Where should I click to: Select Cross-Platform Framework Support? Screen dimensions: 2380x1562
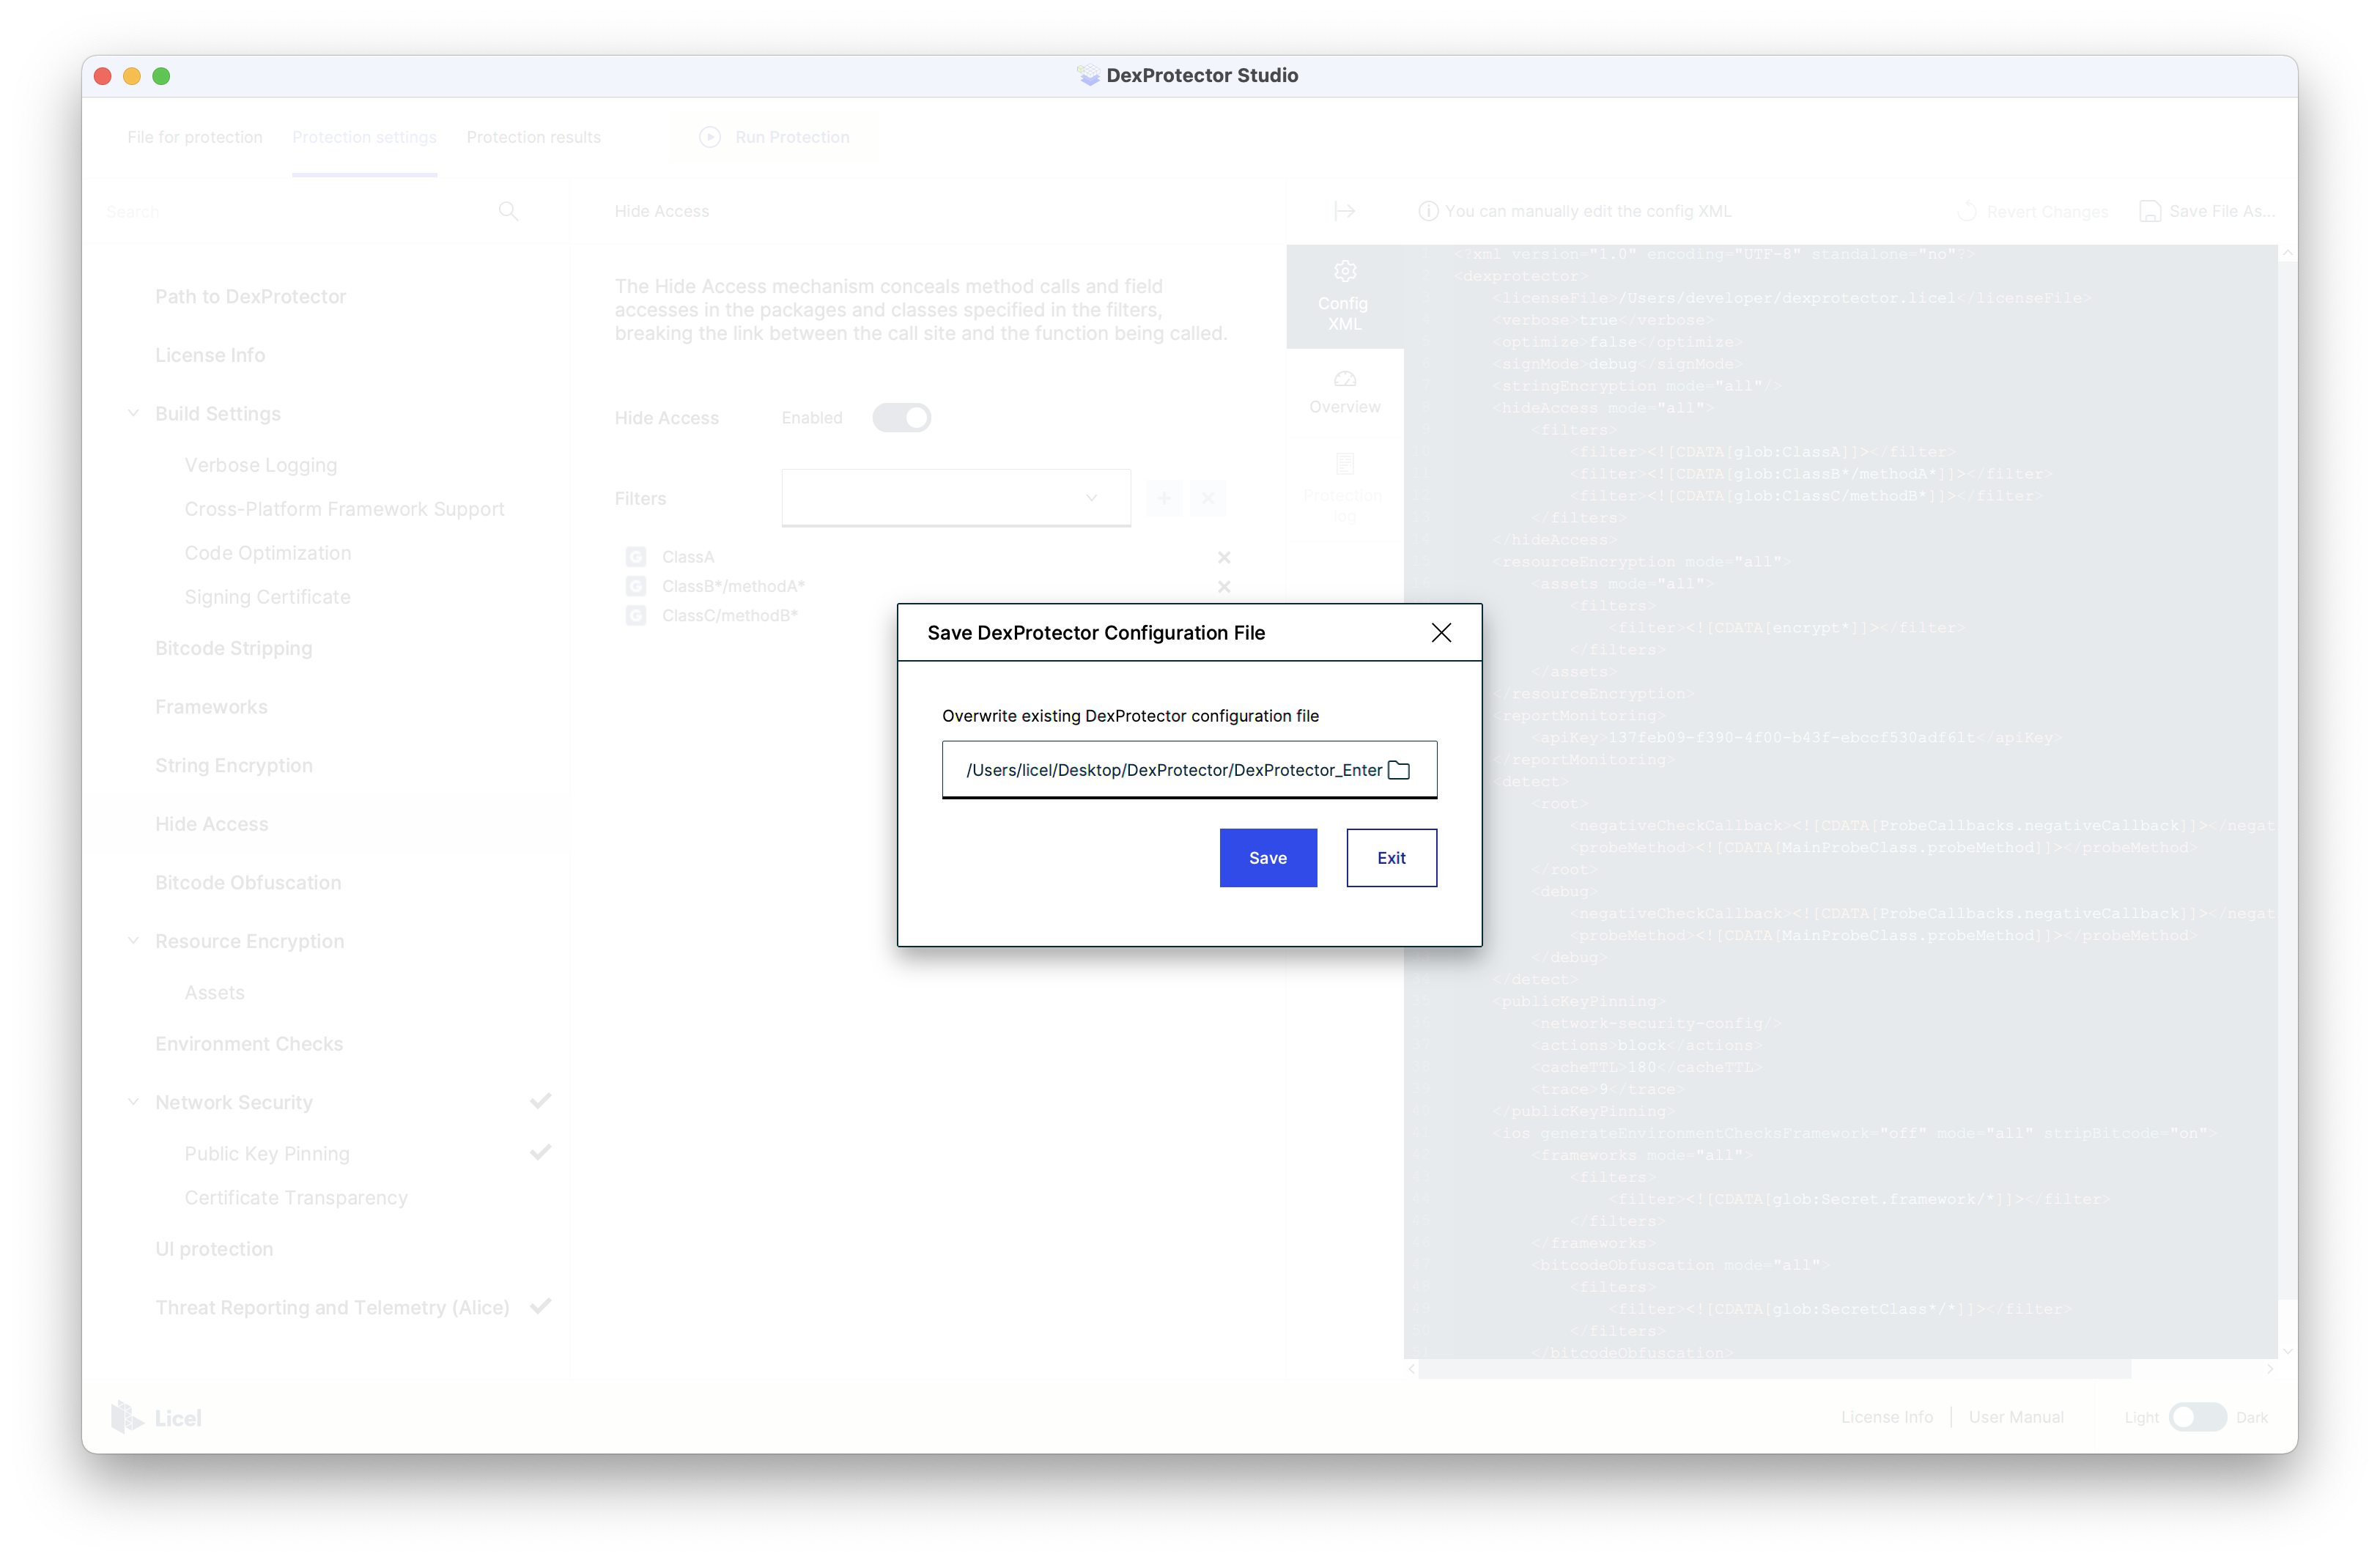[344, 509]
